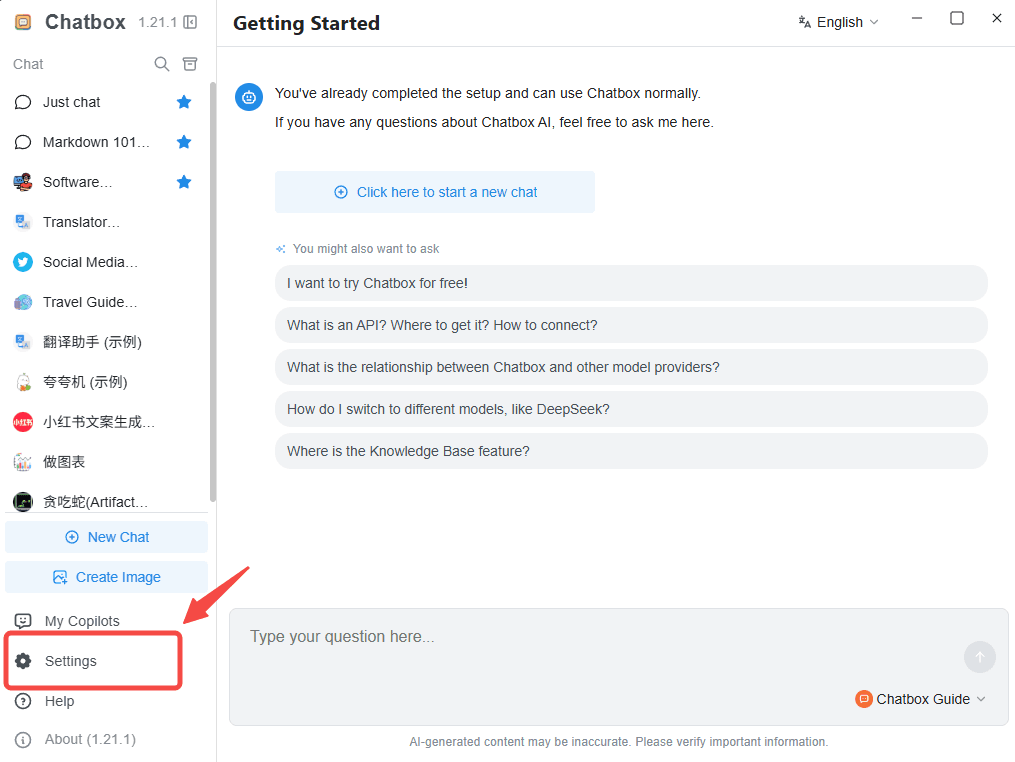The height and width of the screenshot is (762, 1015).
Task: Maximize the Chatbox window
Action: pyautogui.click(x=957, y=19)
